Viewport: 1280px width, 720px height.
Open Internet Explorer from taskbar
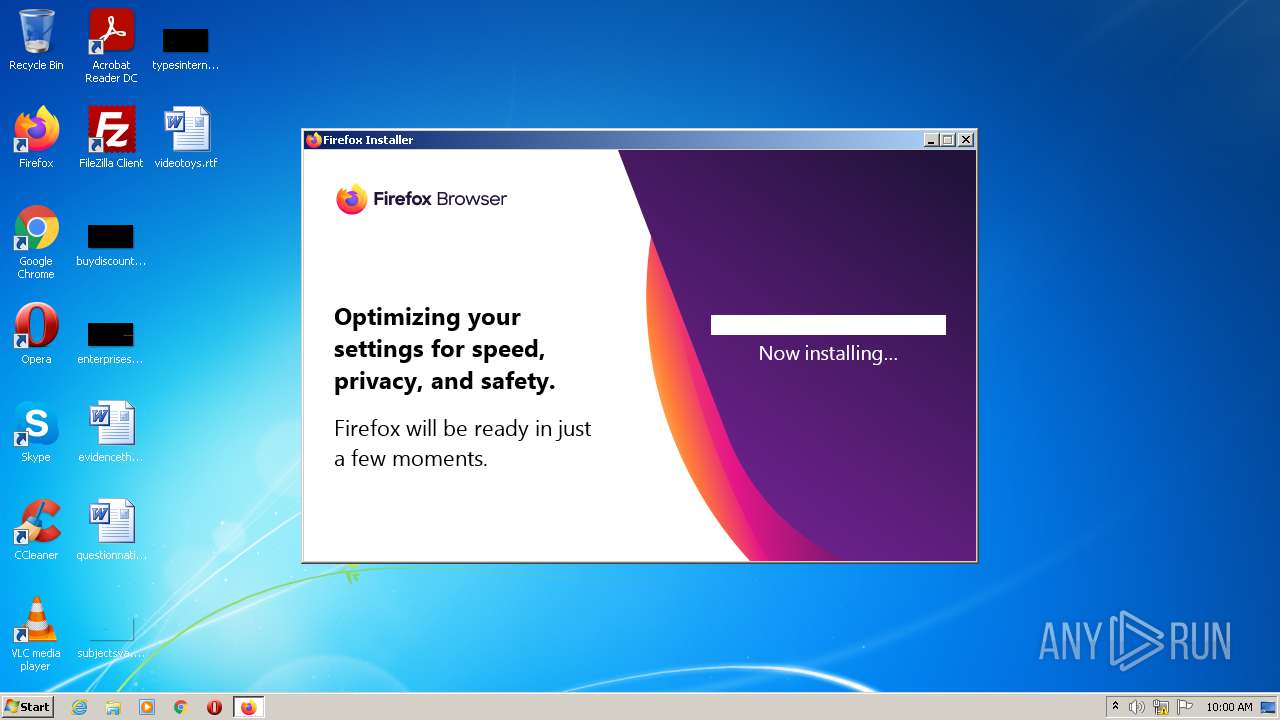[x=80, y=707]
